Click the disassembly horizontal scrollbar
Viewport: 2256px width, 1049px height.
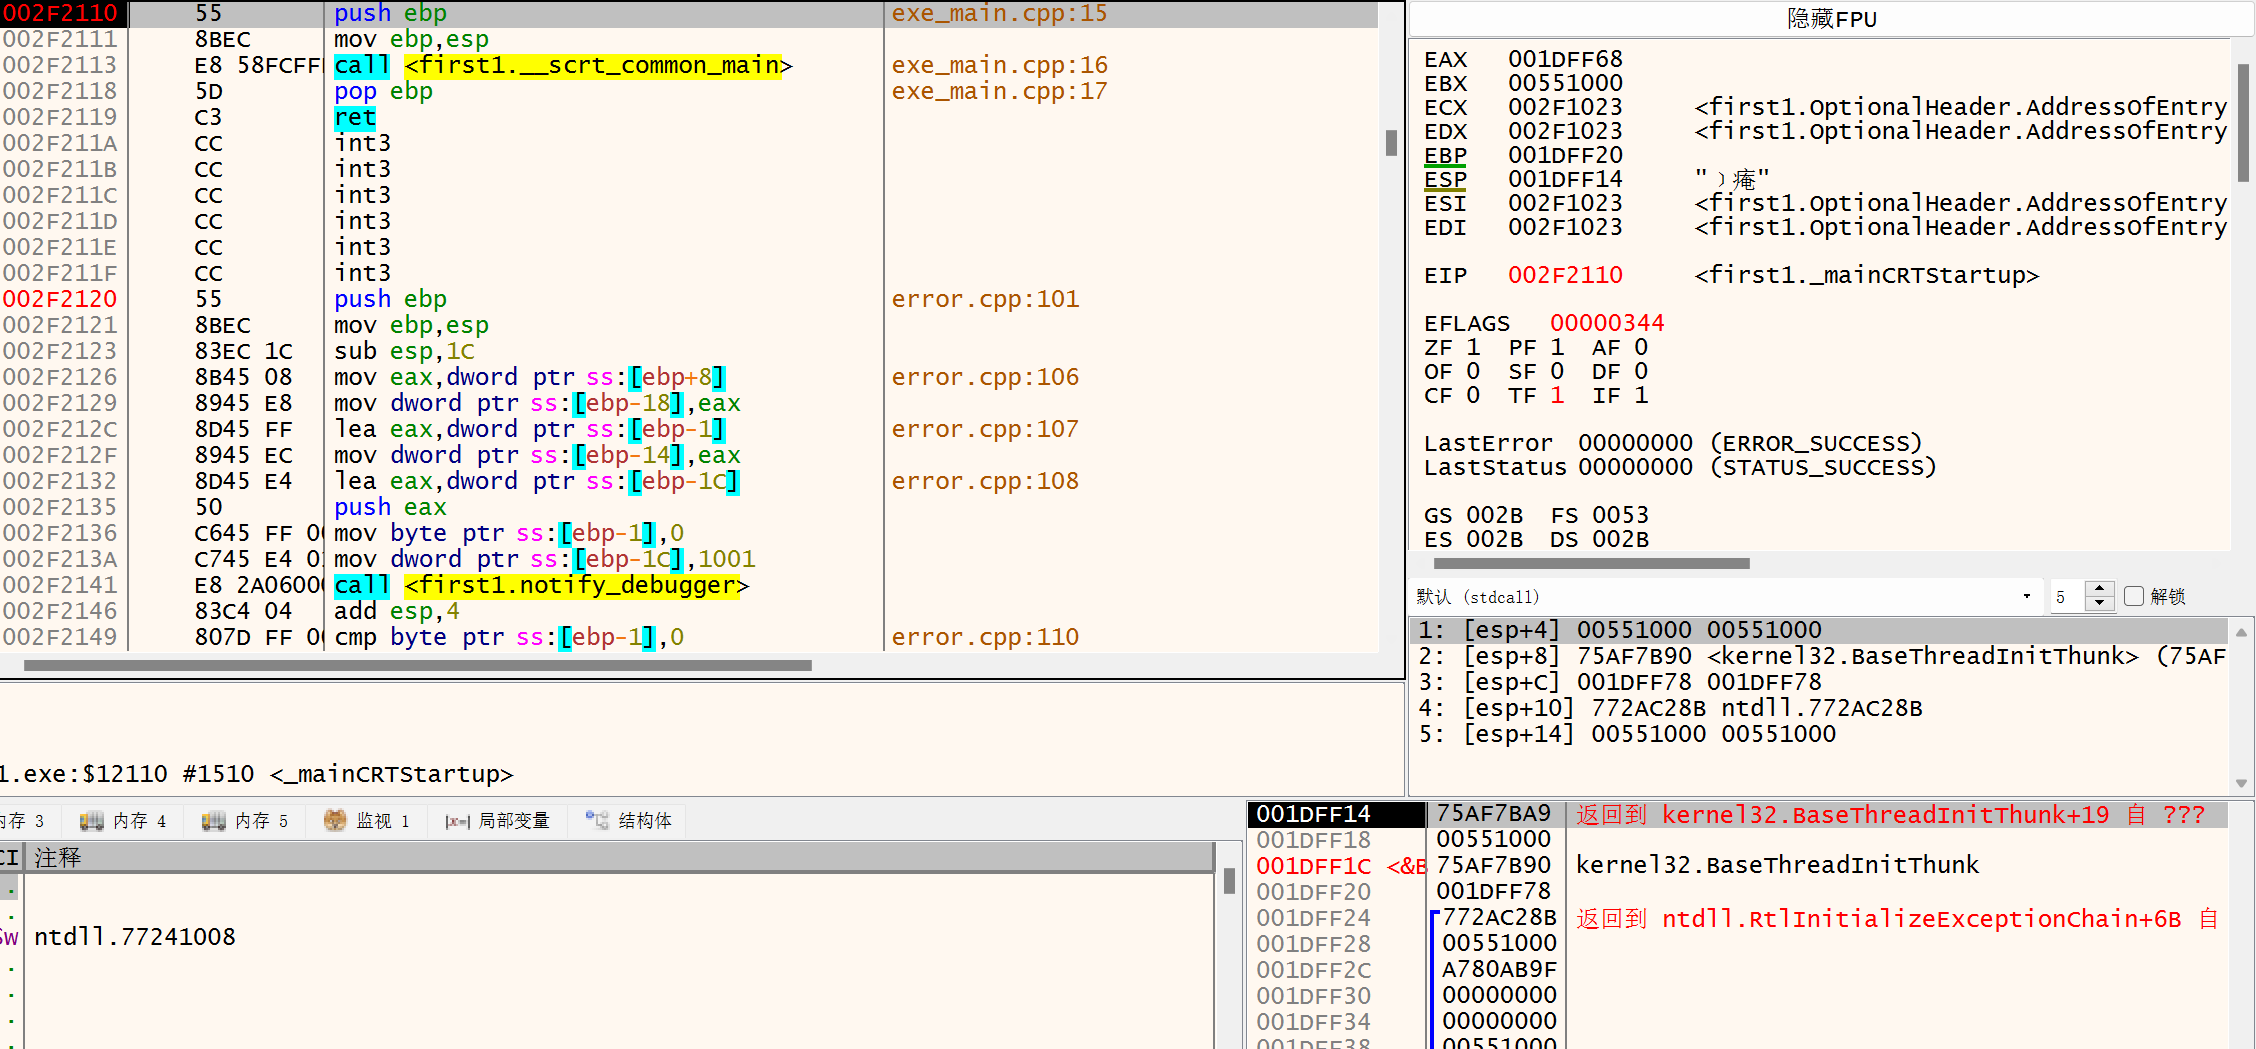coord(418,665)
